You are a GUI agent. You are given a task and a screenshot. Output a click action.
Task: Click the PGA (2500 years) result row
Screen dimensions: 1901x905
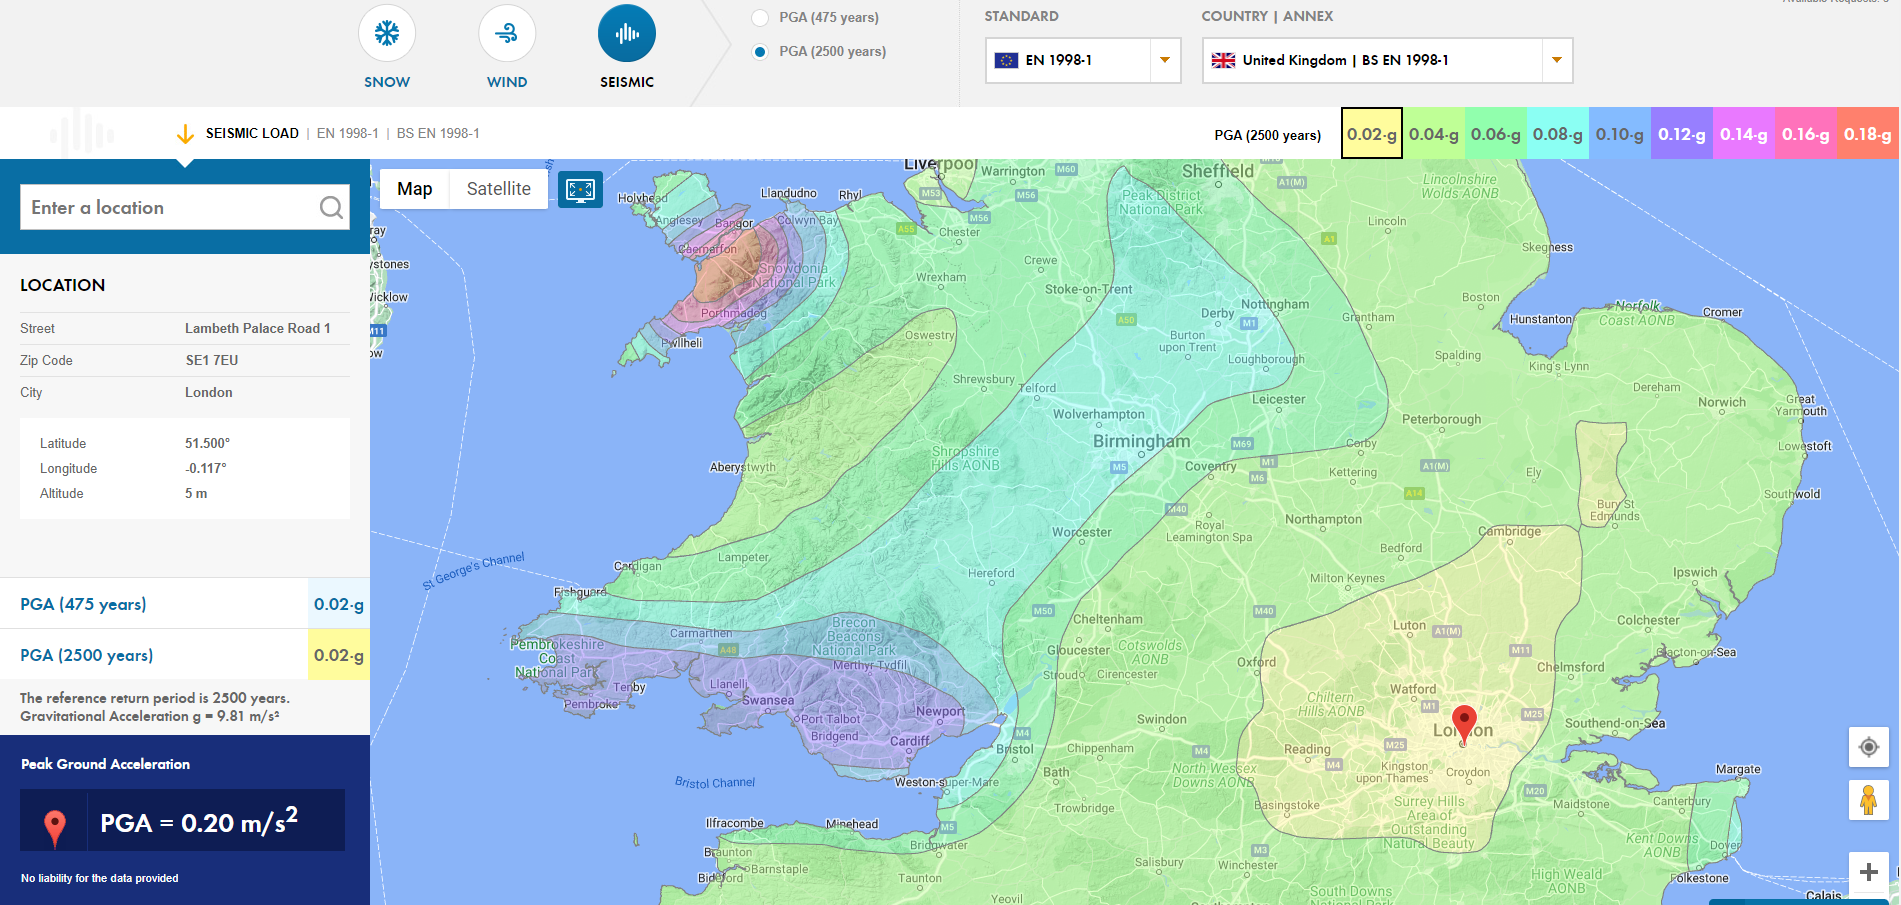pyautogui.click(x=185, y=655)
